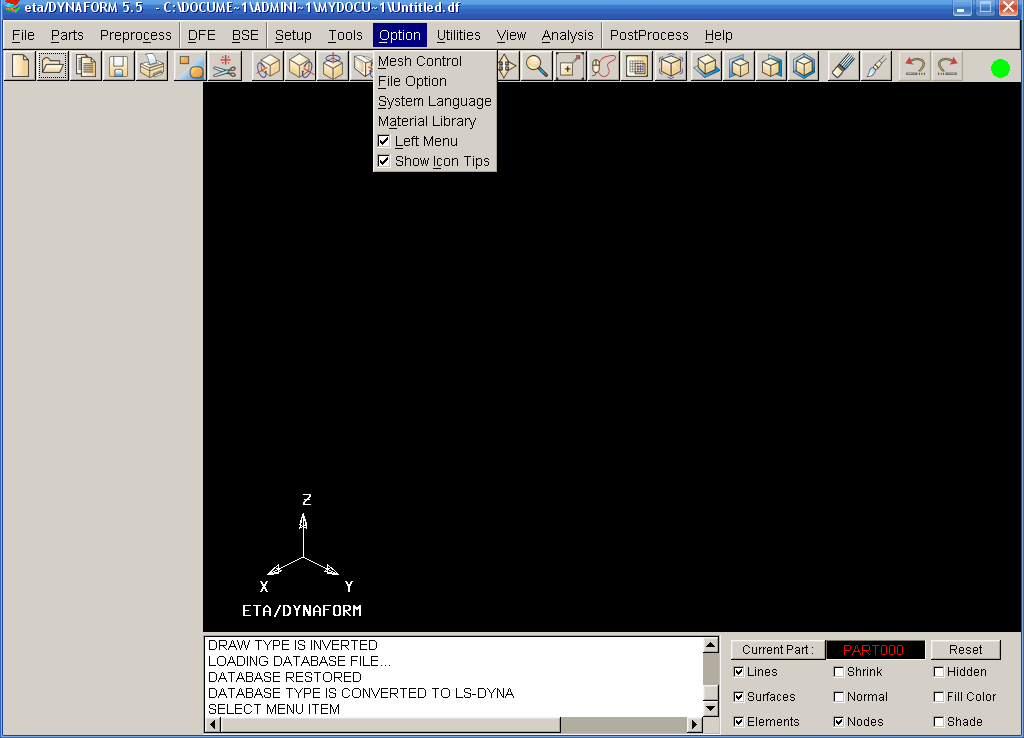Select System Language in the Option menu

434,101
